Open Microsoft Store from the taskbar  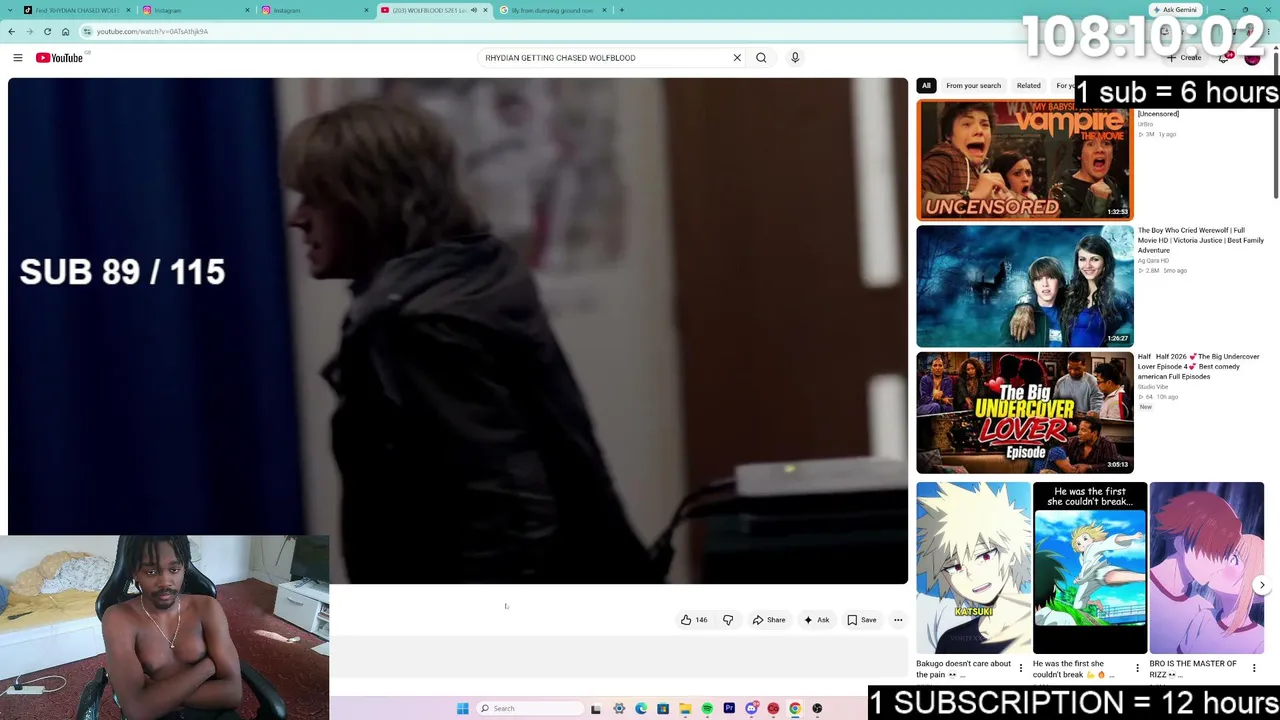[663, 709]
